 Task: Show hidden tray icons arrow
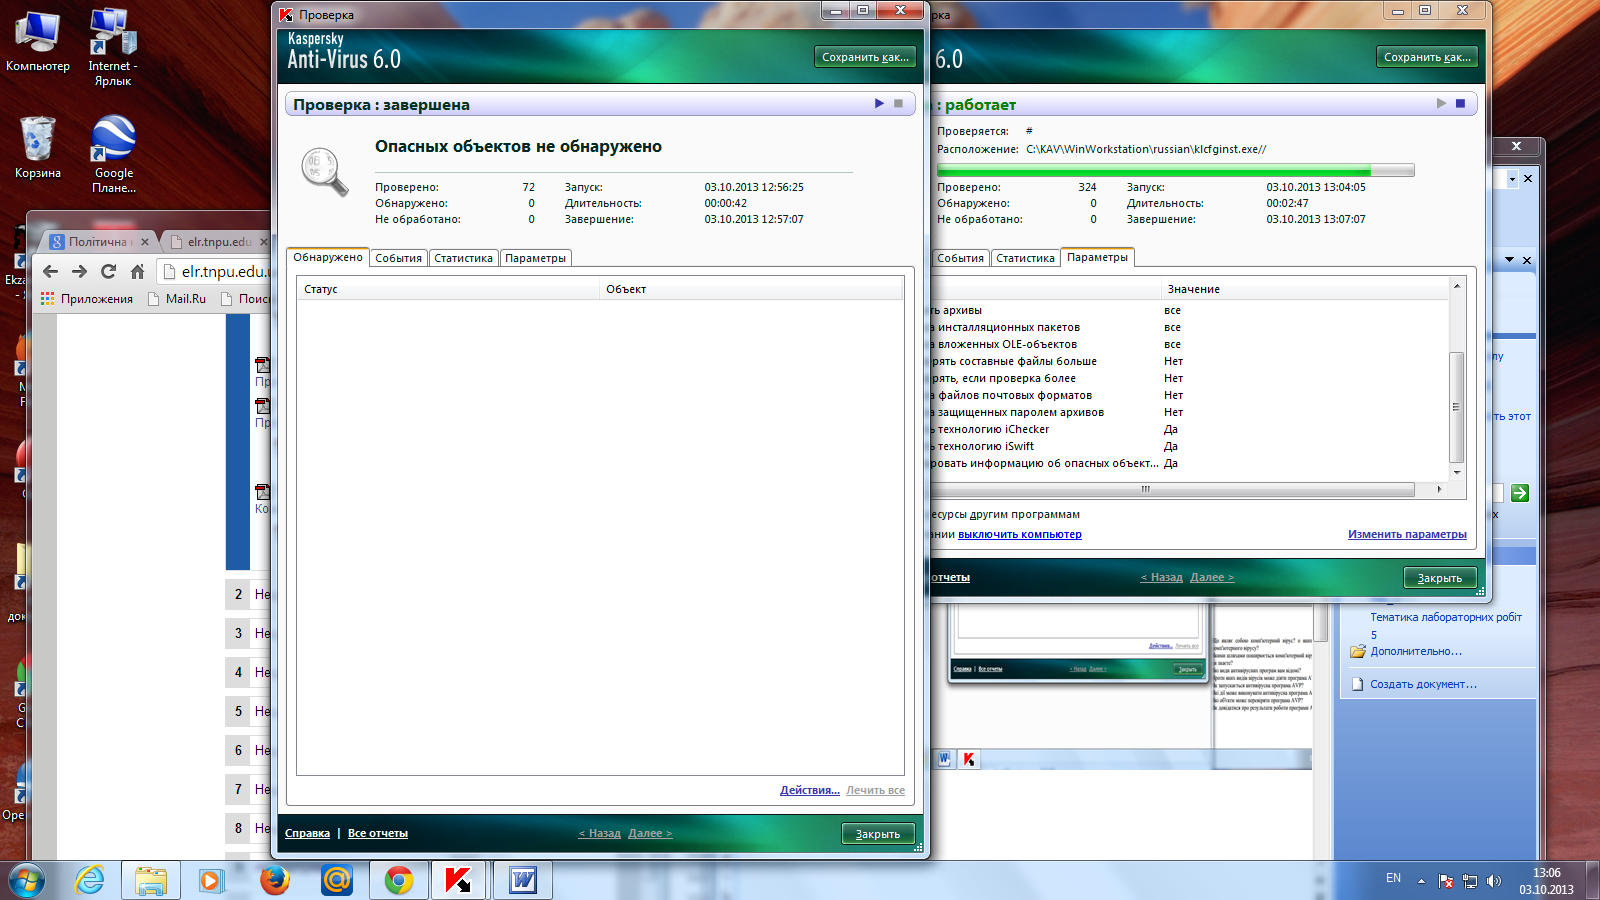(1421, 881)
